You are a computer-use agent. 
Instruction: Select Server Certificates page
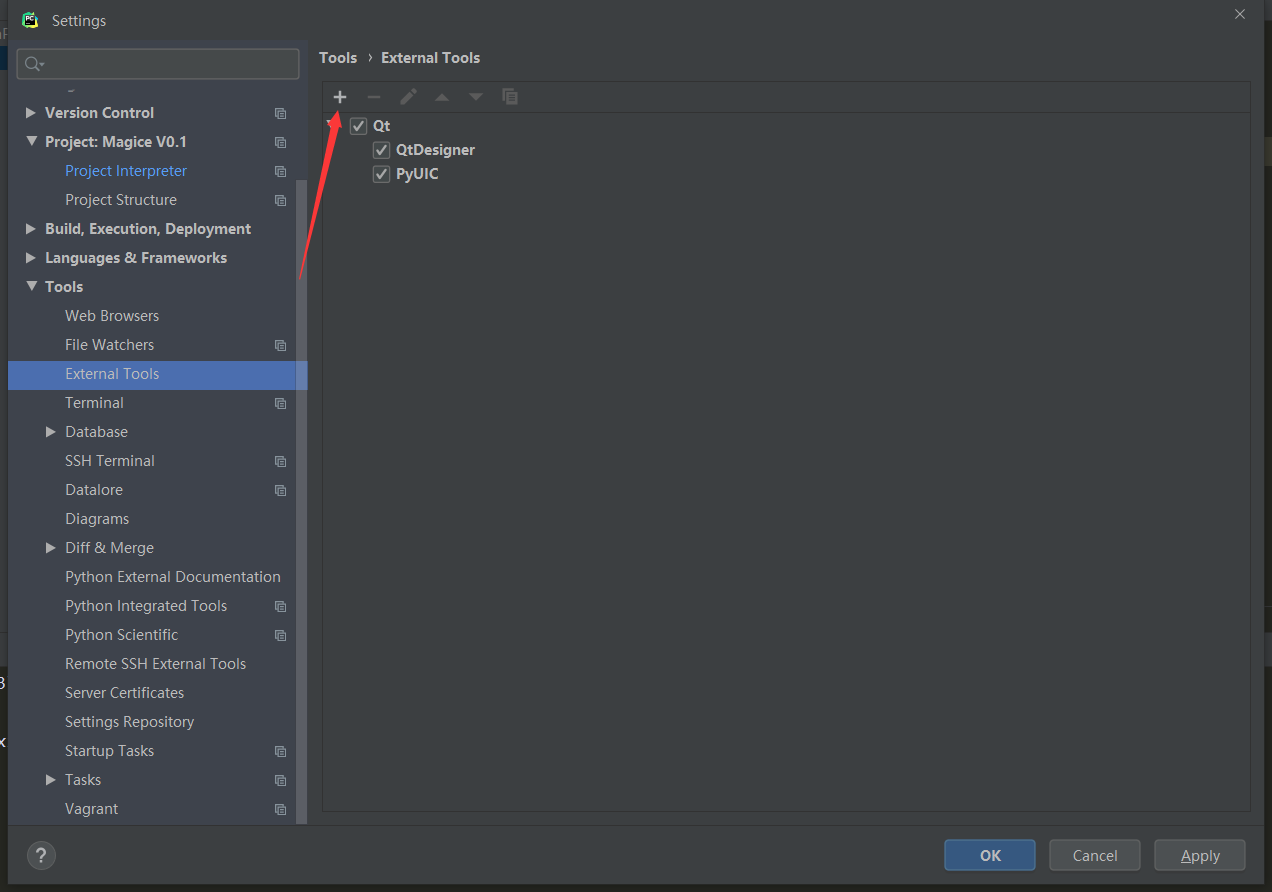125,693
